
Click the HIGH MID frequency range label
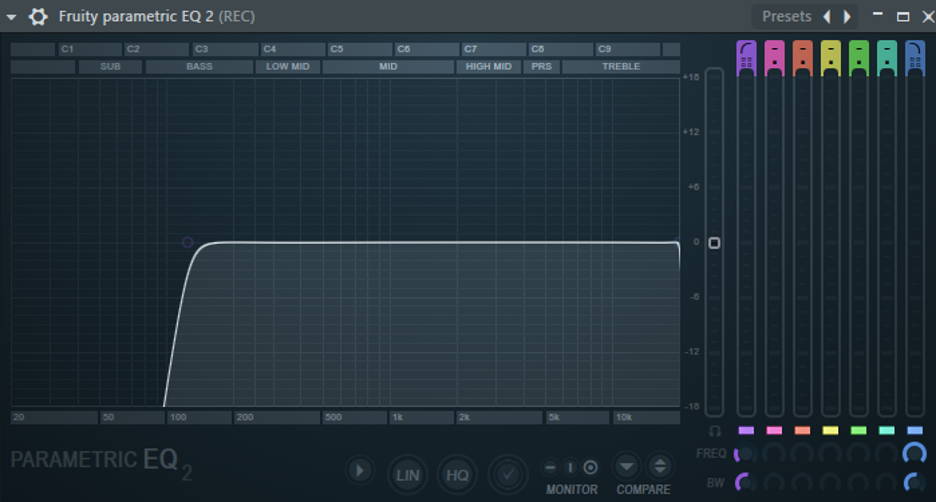489,66
